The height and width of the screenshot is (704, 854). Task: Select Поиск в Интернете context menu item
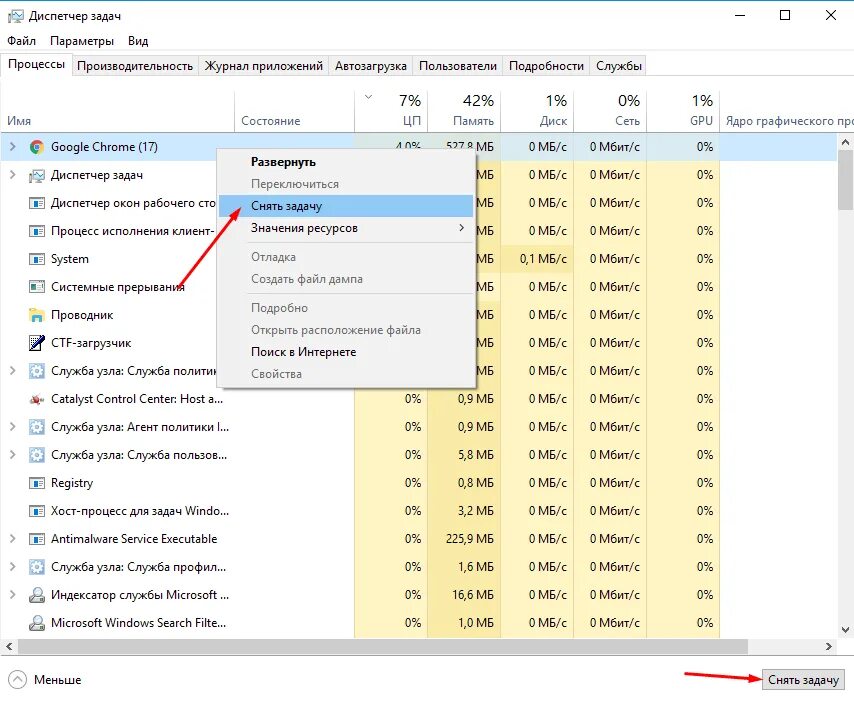pos(346,352)
